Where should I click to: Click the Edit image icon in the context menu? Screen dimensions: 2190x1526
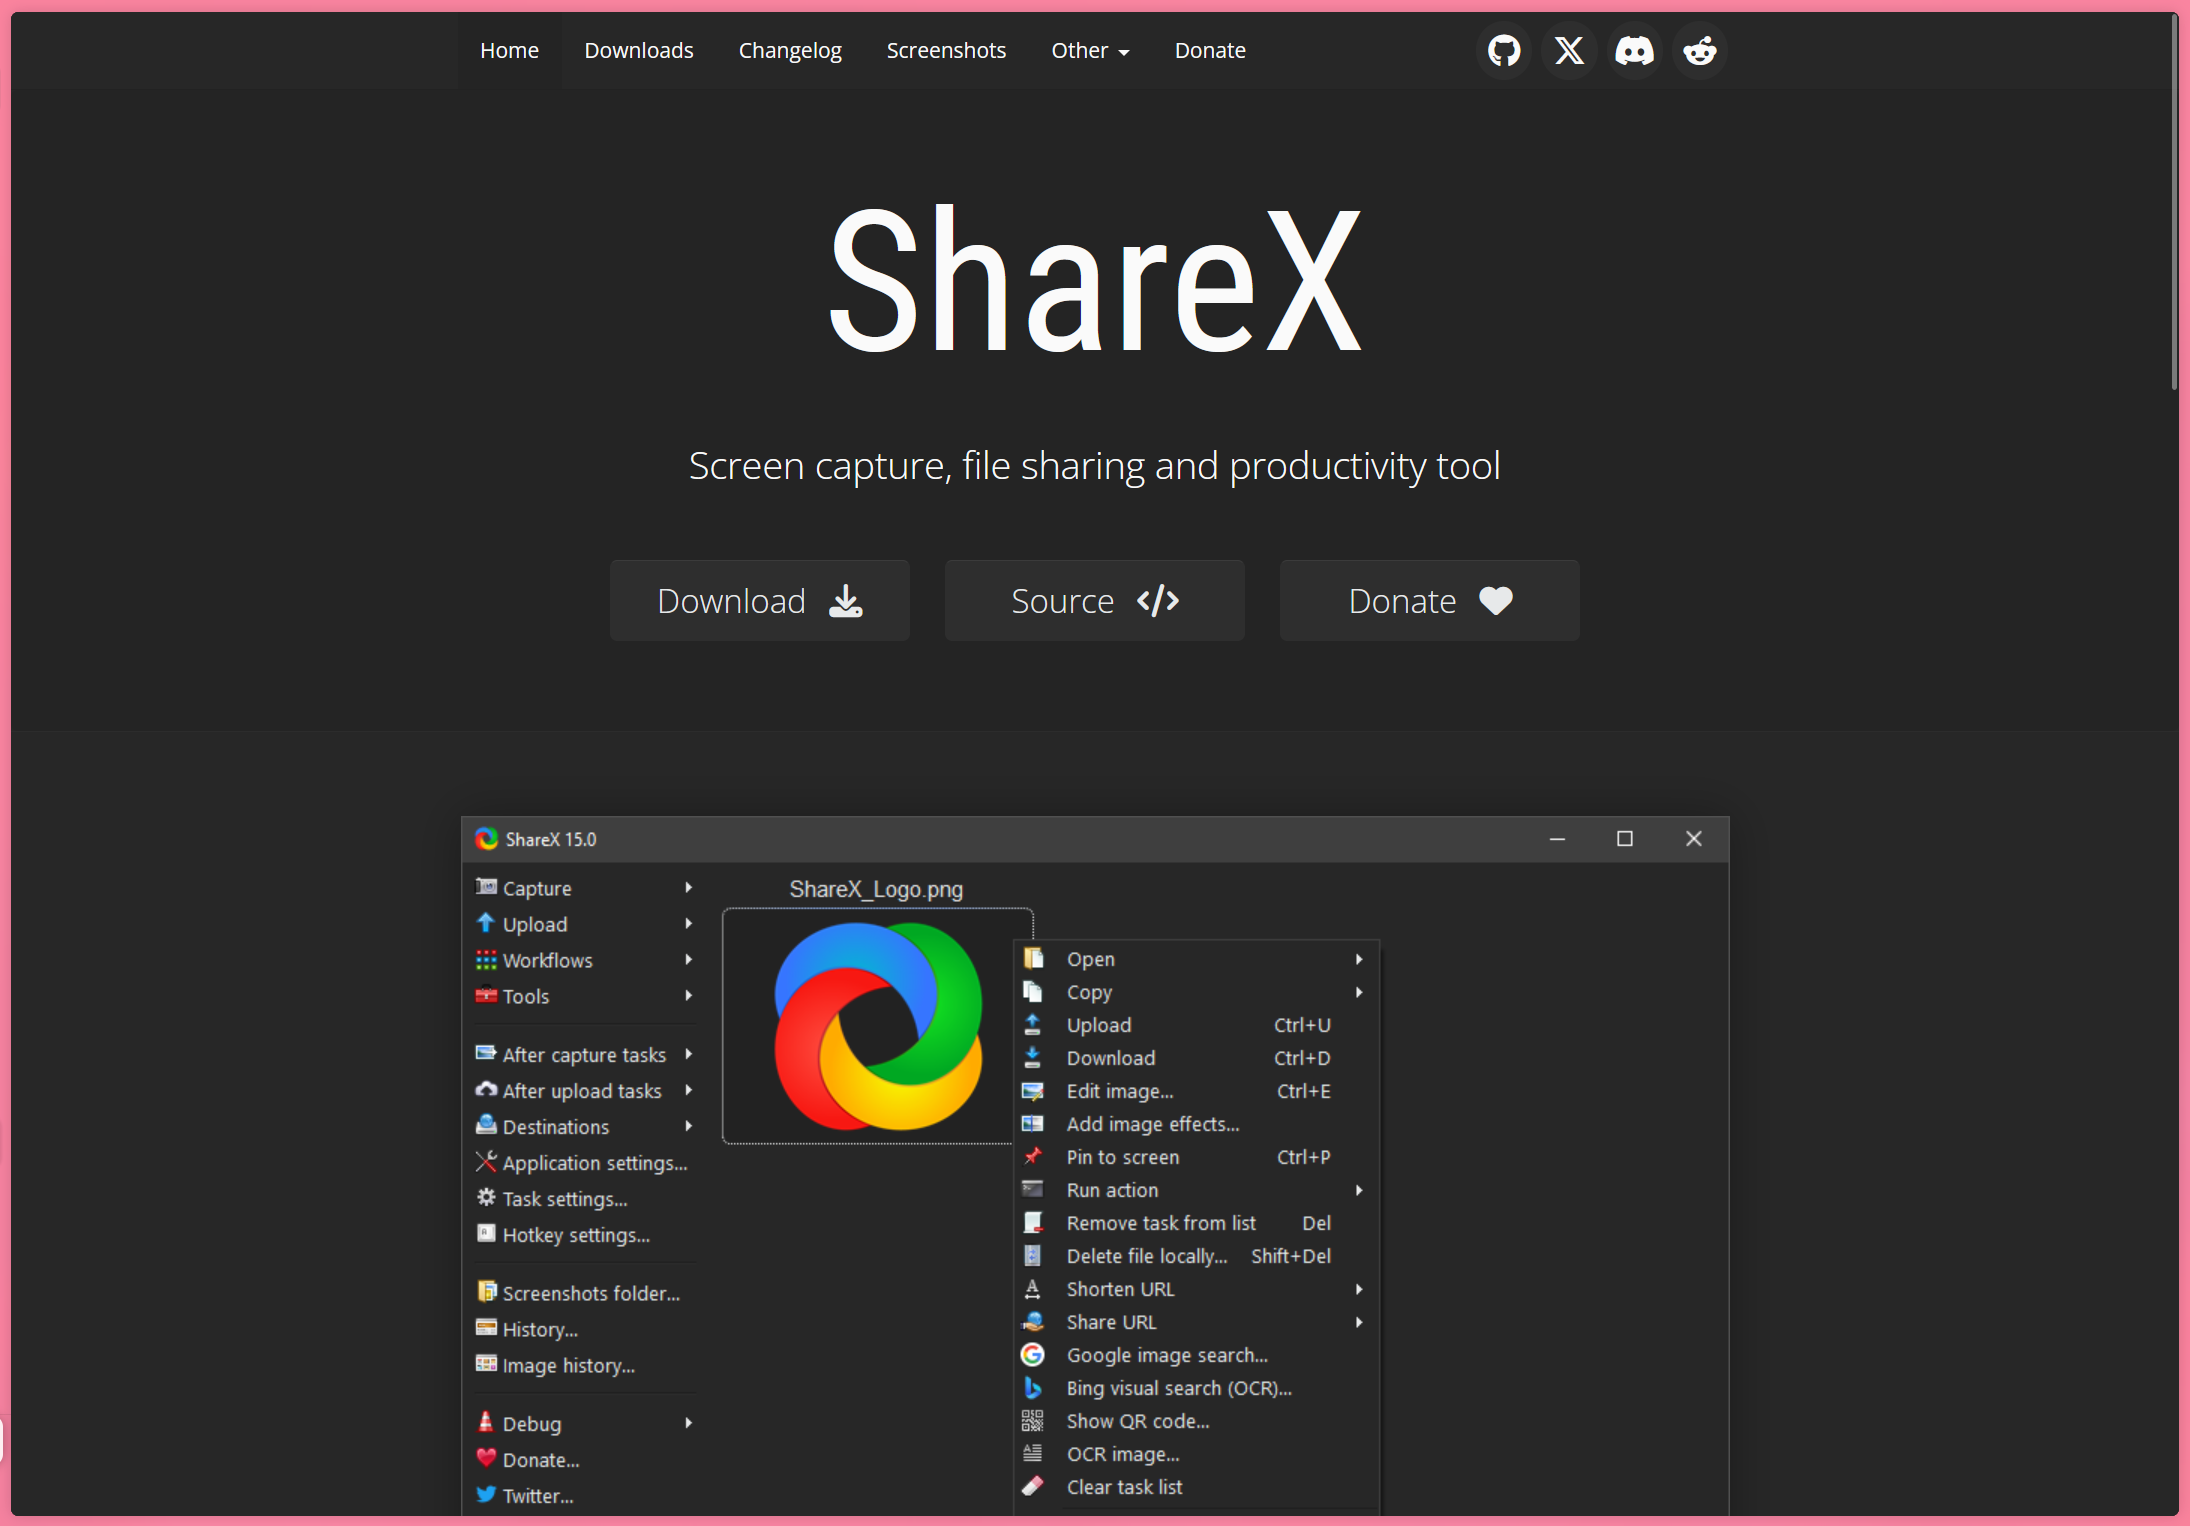[x=1033, y=1091]
